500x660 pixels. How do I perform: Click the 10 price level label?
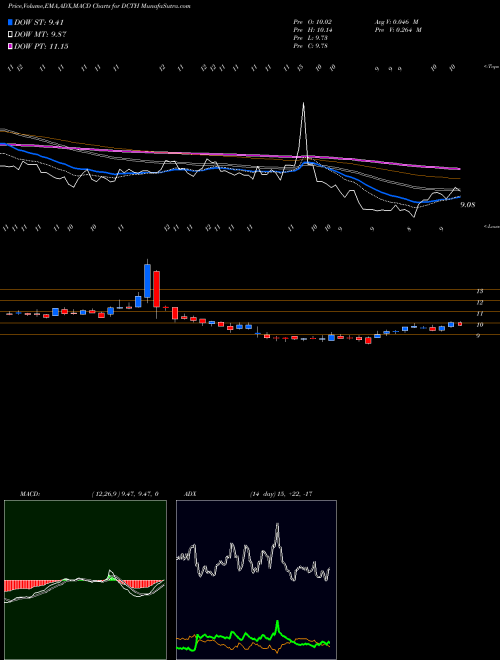(x=479, y=325)
